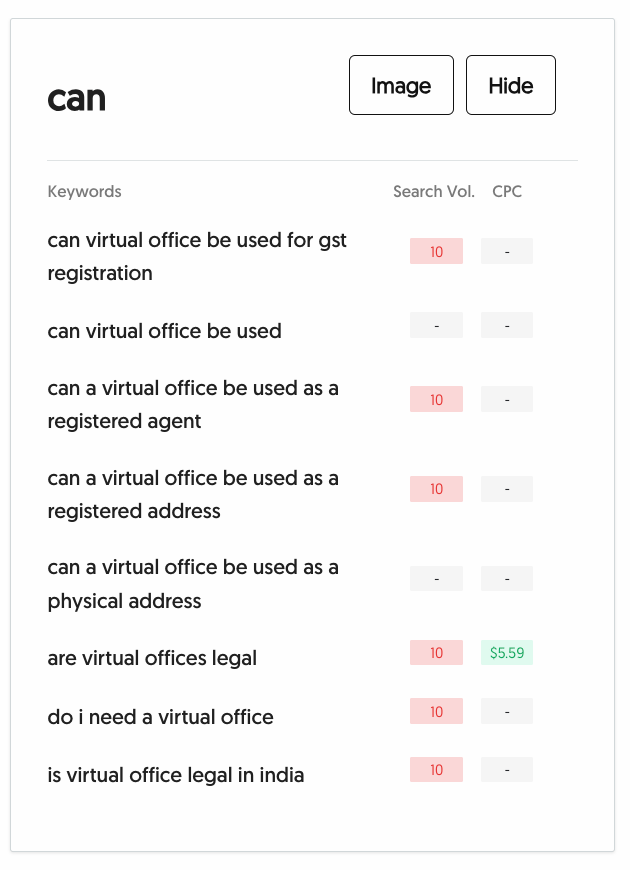Click empty search volume badge for 'can virtual office be used'
The image size is (630, 870).
(436, 326)
